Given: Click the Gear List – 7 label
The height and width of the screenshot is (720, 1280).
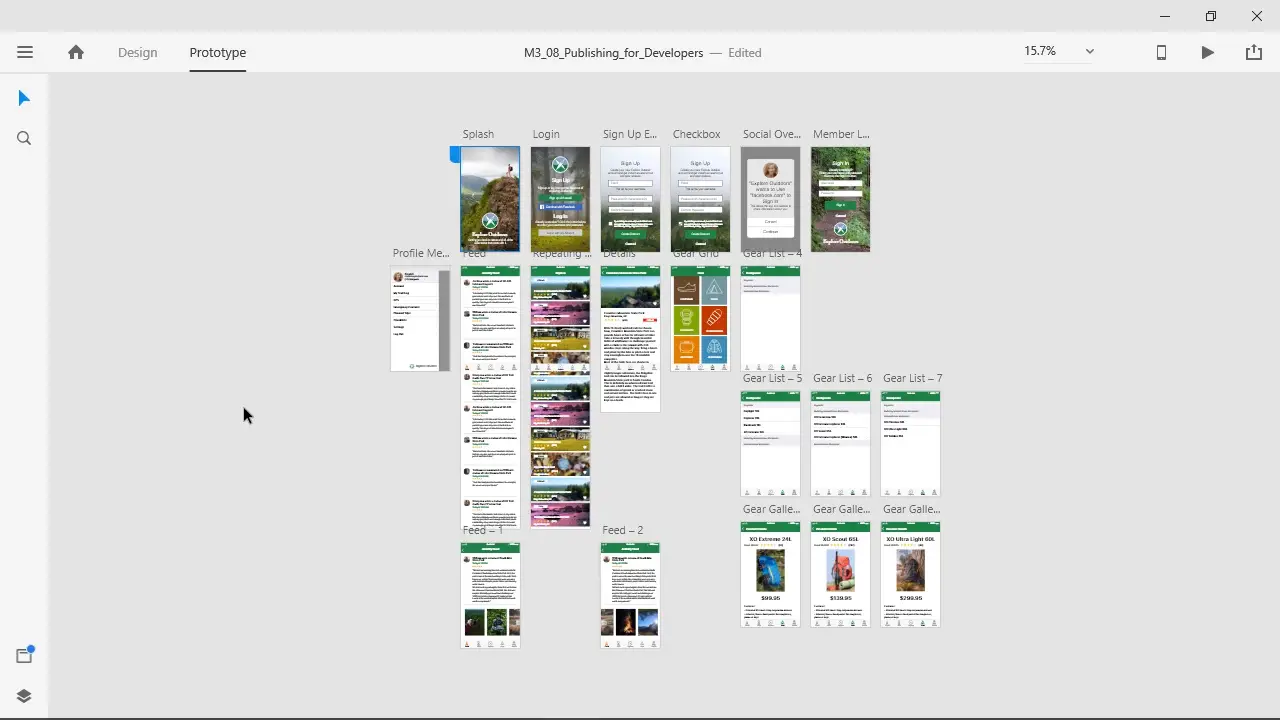Looking at the screenshot, I should pyautogui.click(x=912, y=378).
